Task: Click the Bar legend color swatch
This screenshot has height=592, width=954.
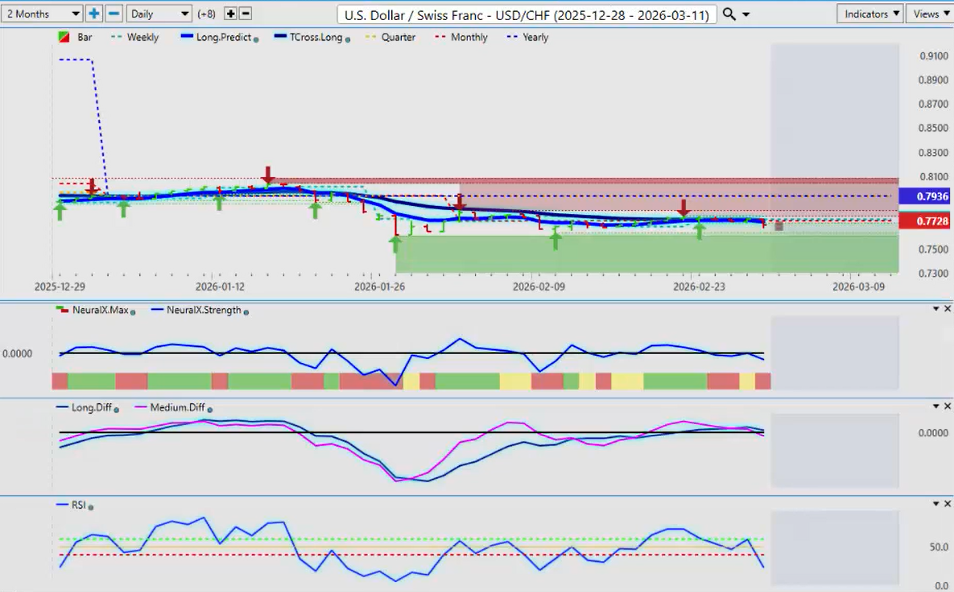Action: tap(66, 37)
